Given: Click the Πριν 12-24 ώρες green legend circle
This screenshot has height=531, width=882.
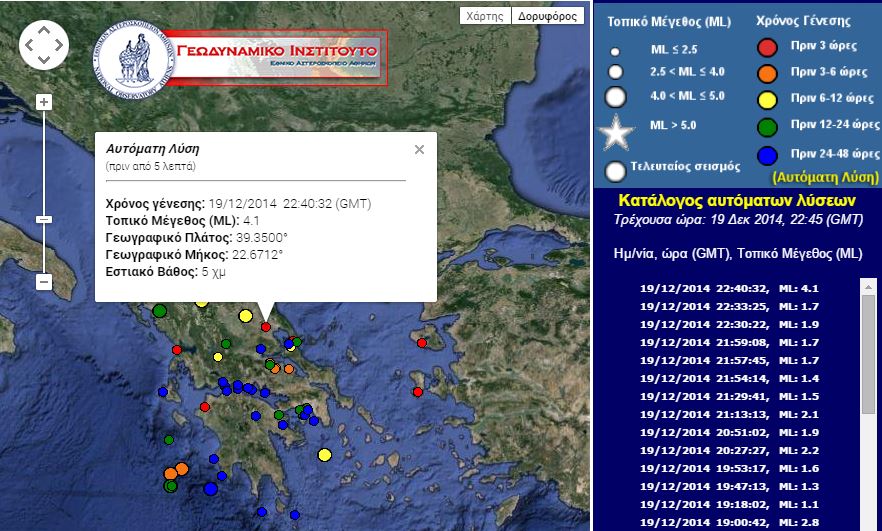Looking at the screenshot, I should tap(767, 127).
